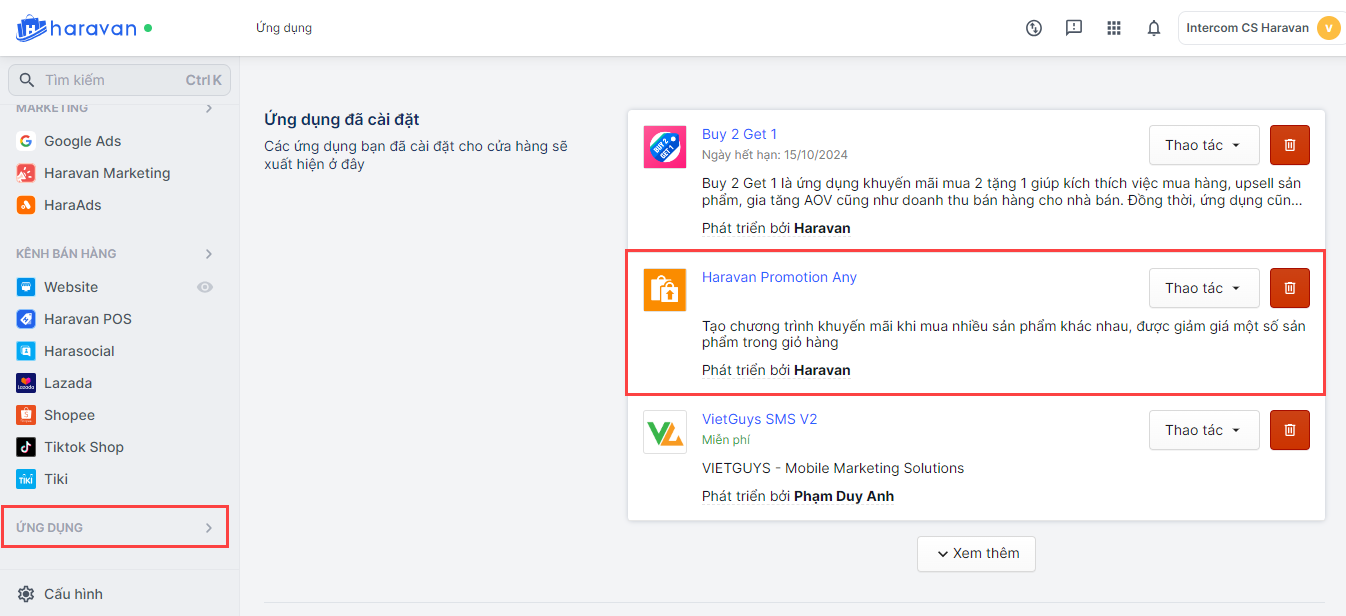Click the Ứng dụng đã cài đặt heading
The width and height of the screenshot is (1346, 616).
click(x=342, y=120)
